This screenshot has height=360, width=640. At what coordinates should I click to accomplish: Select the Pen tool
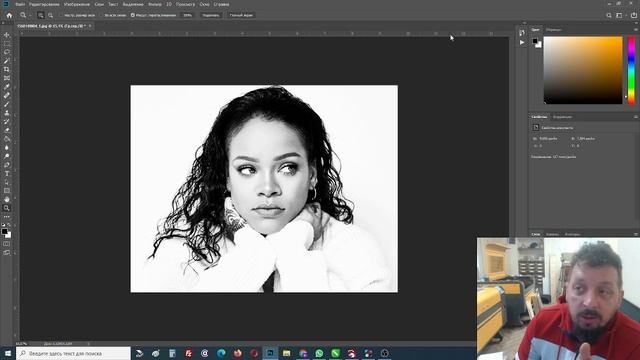pos(7,165)
